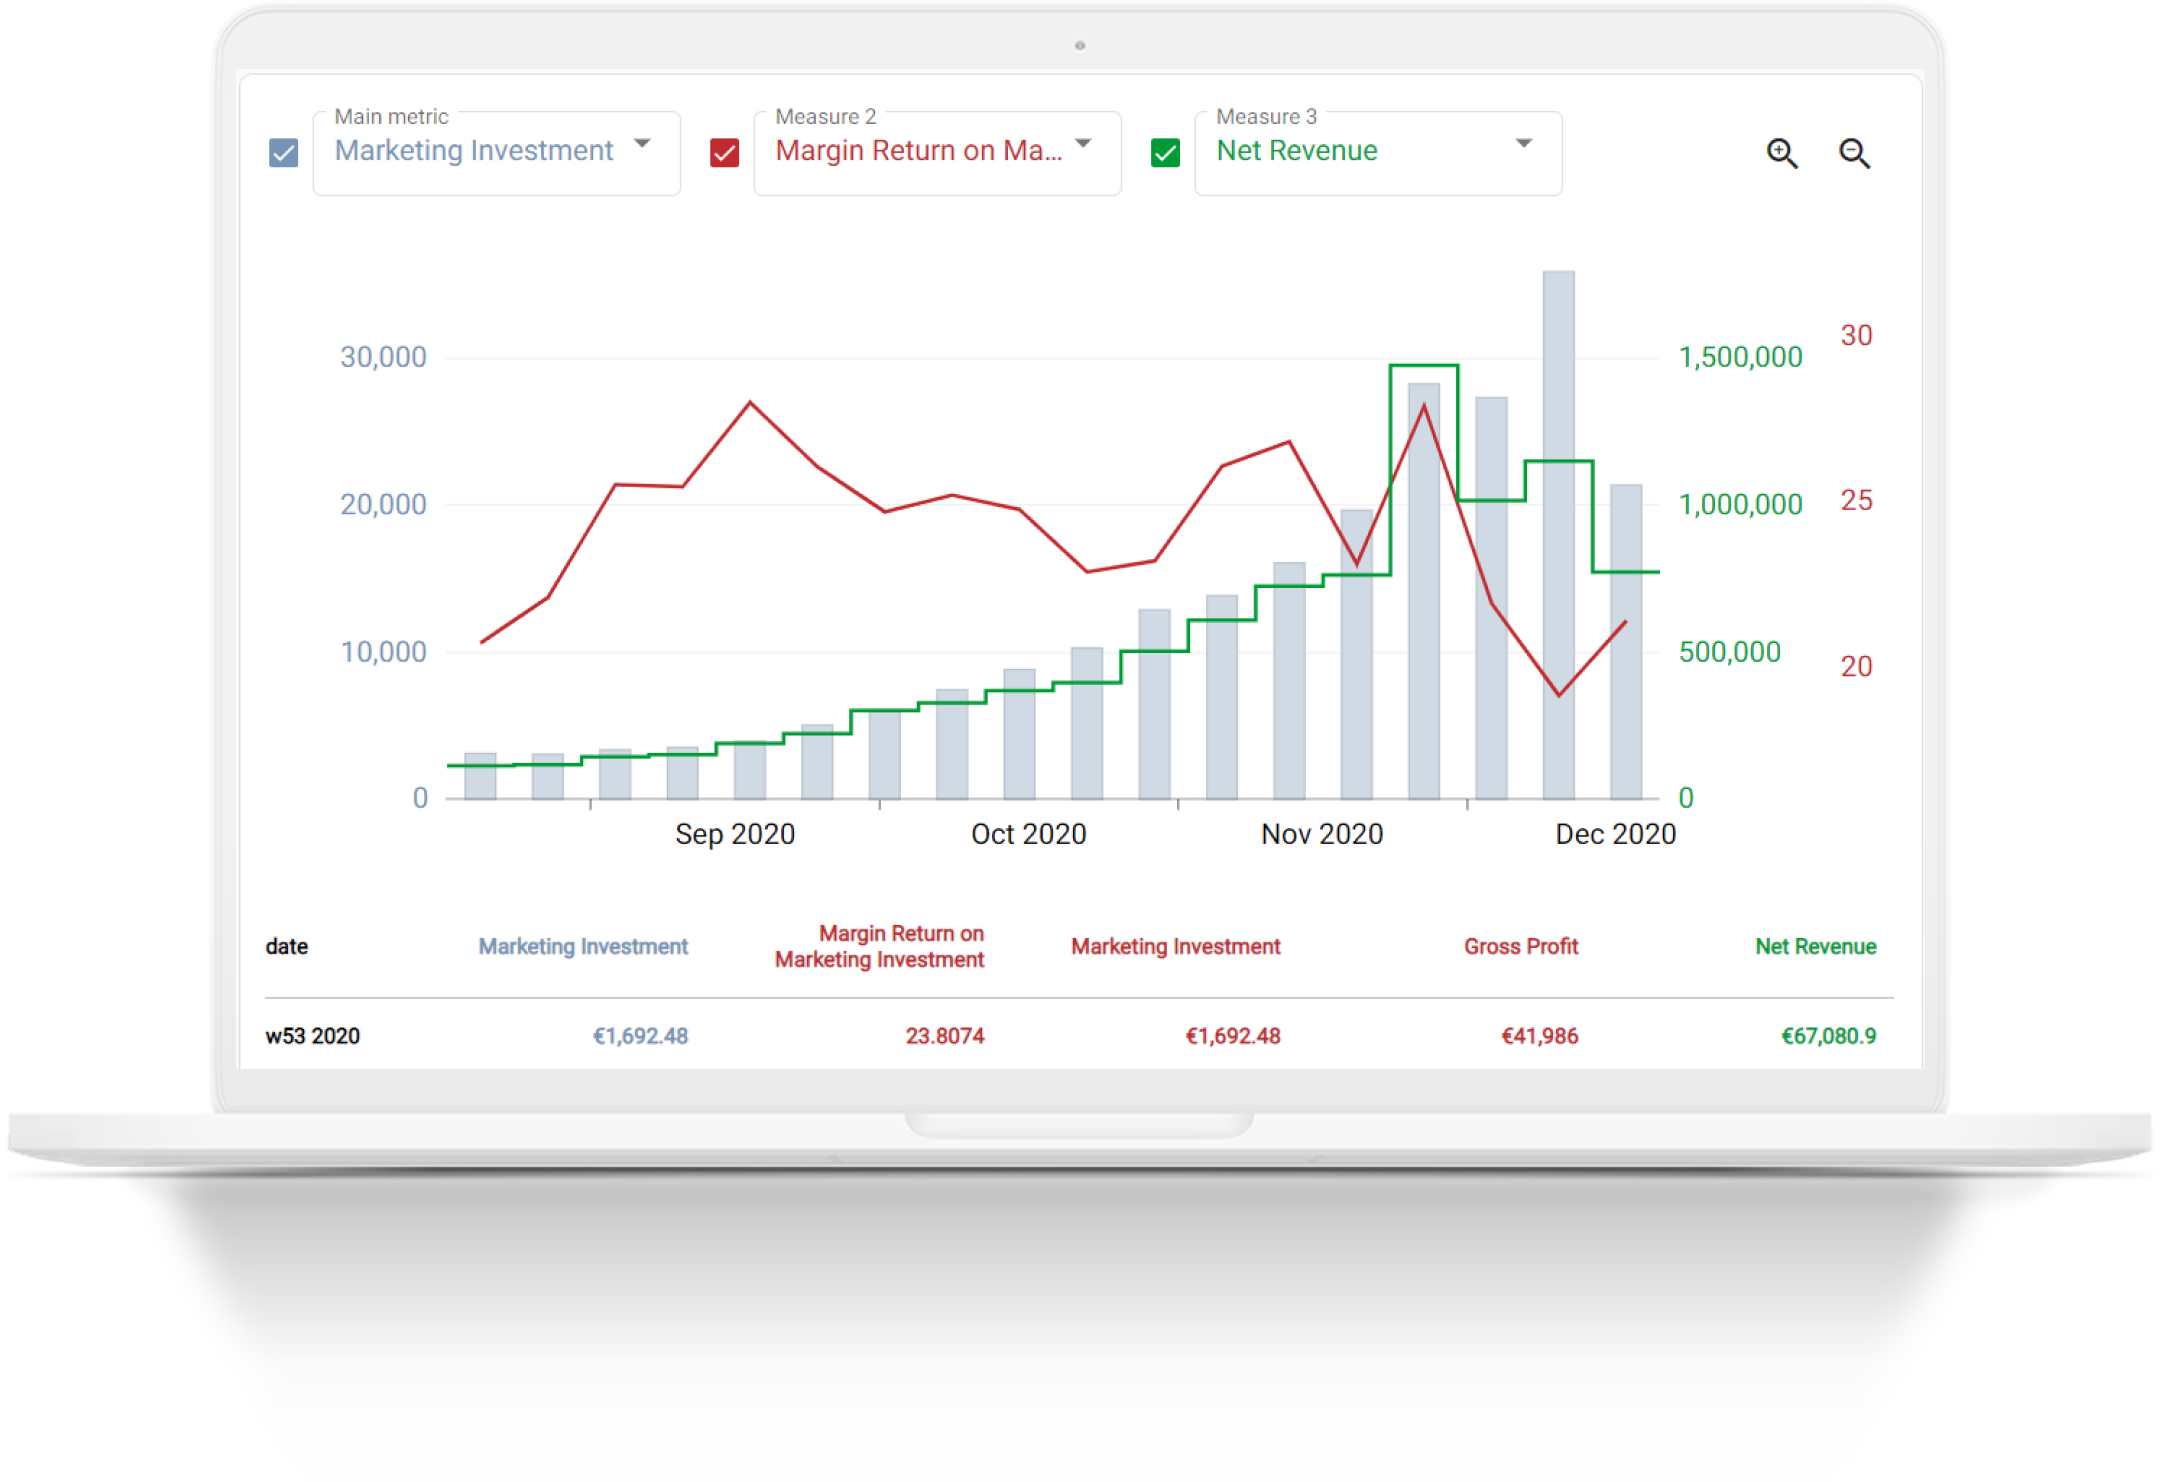
Task: Open the Main metric dropdown arrow
Action: [643, 144]
